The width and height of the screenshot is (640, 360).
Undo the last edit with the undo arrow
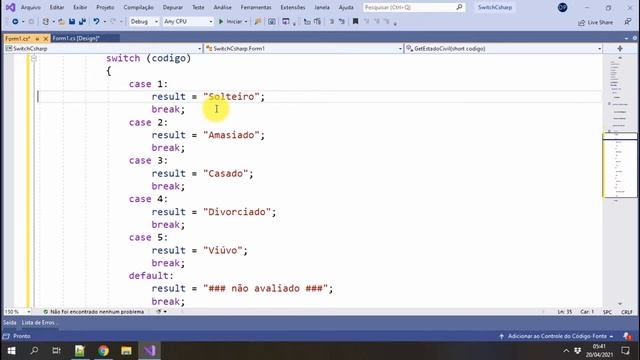pyautogui.click(x=96, y=22)
